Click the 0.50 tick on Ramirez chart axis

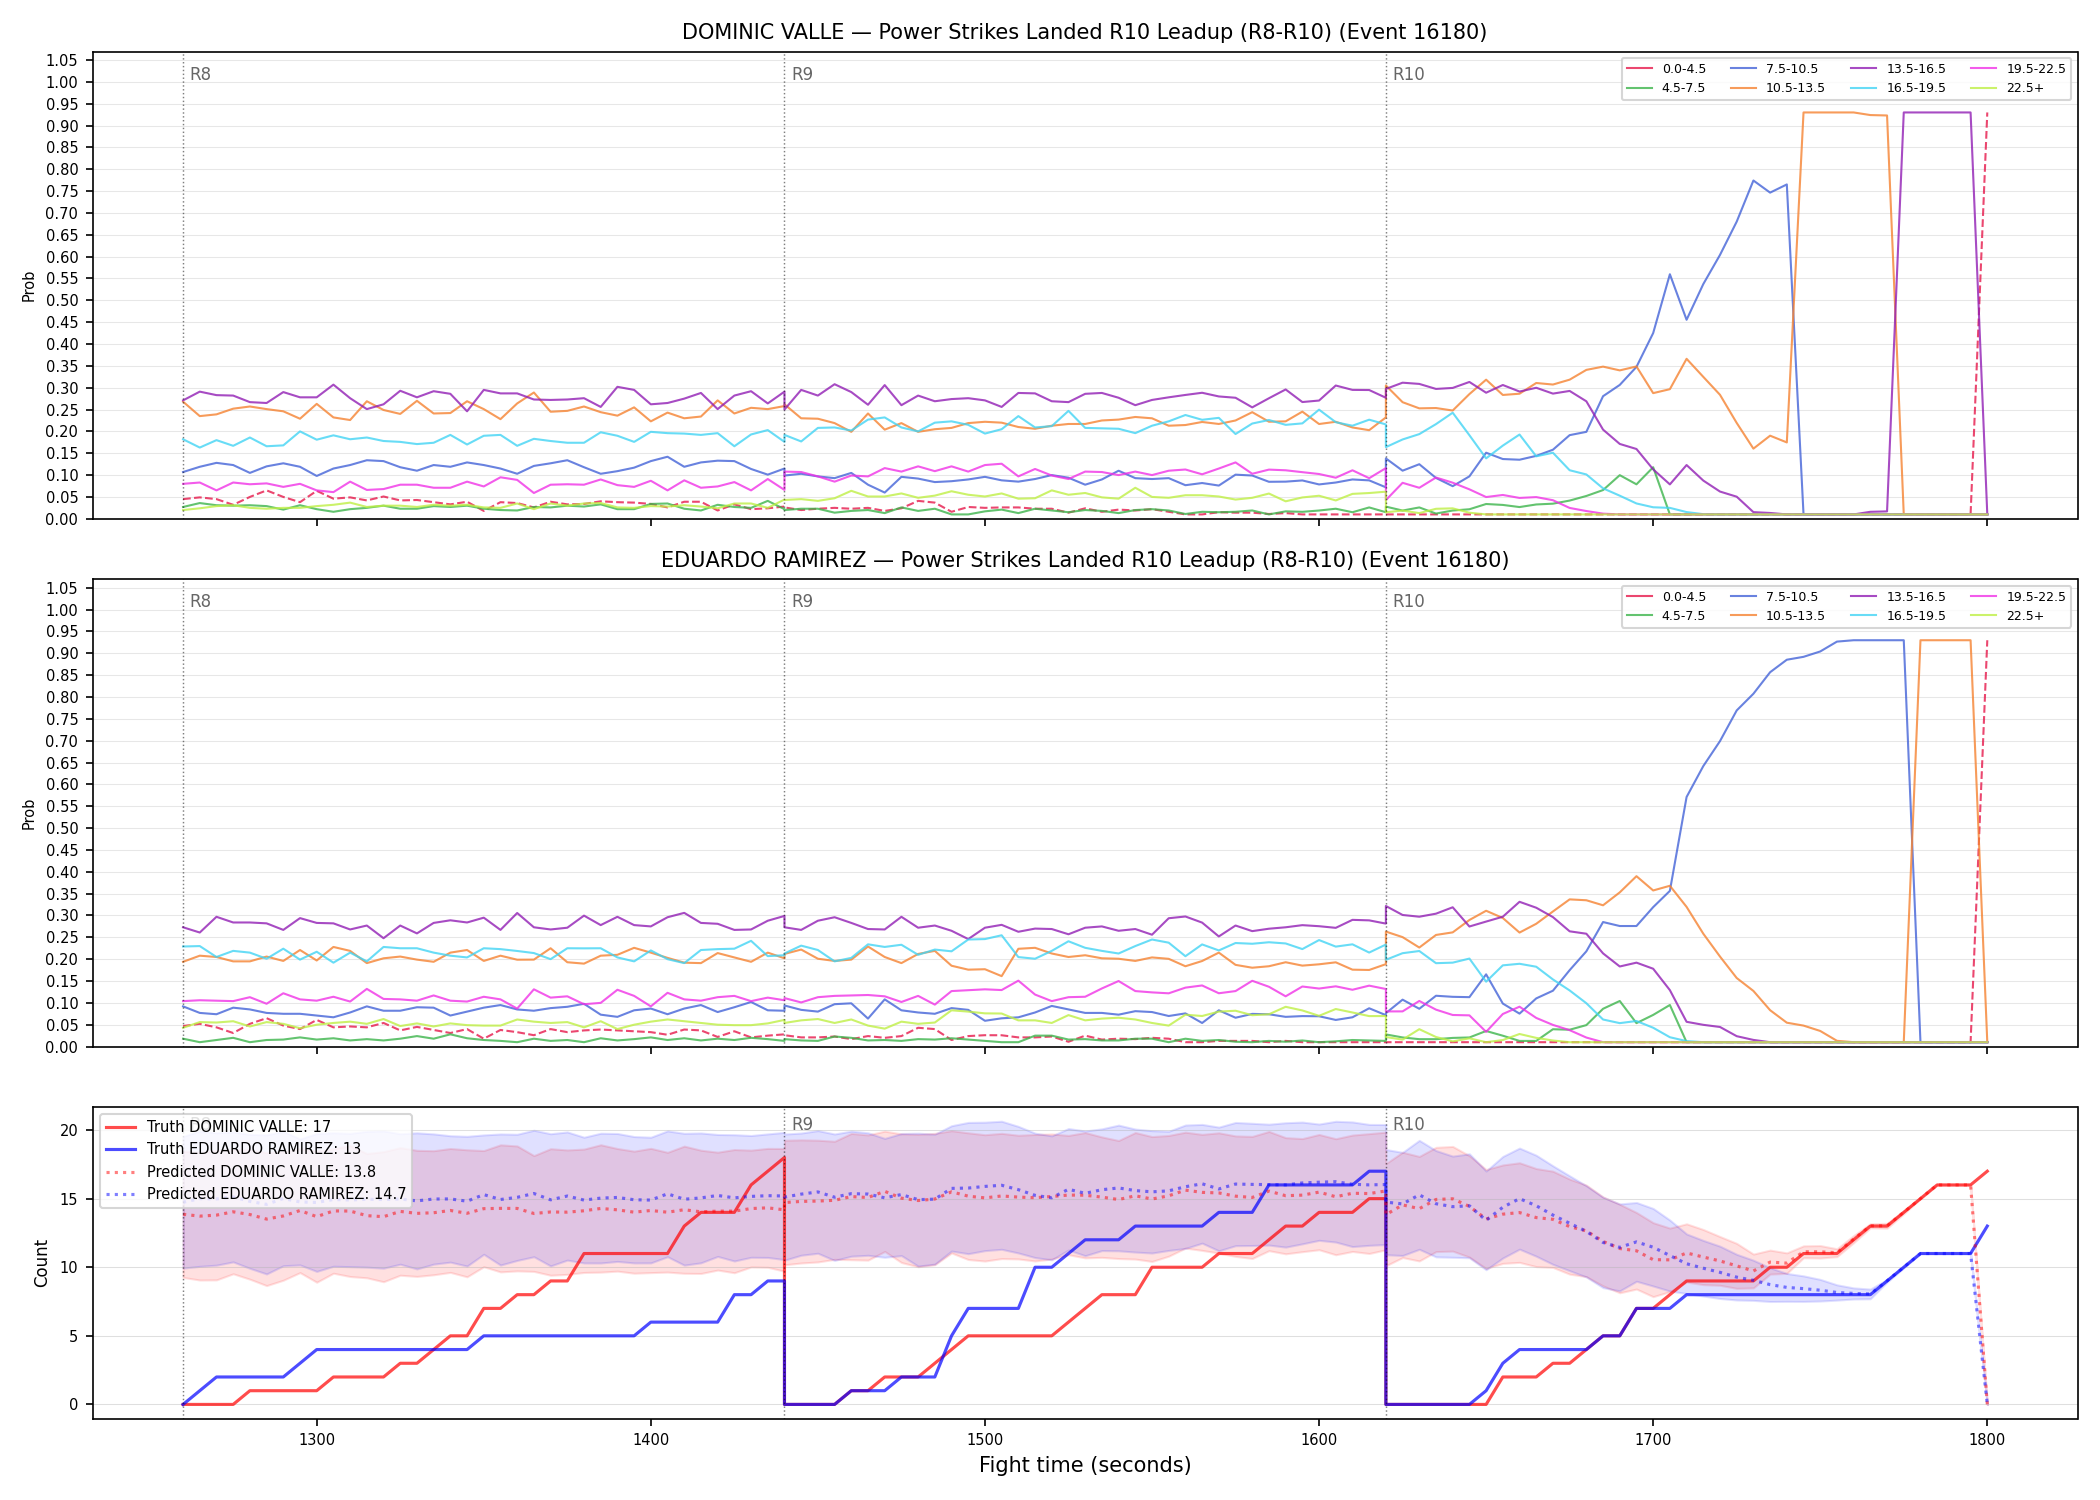point(62,828)
